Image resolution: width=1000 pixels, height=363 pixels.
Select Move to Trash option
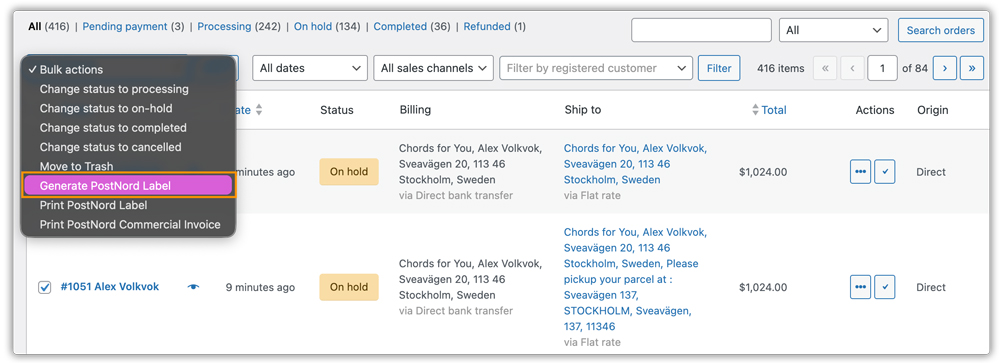(x=128, y=166)
